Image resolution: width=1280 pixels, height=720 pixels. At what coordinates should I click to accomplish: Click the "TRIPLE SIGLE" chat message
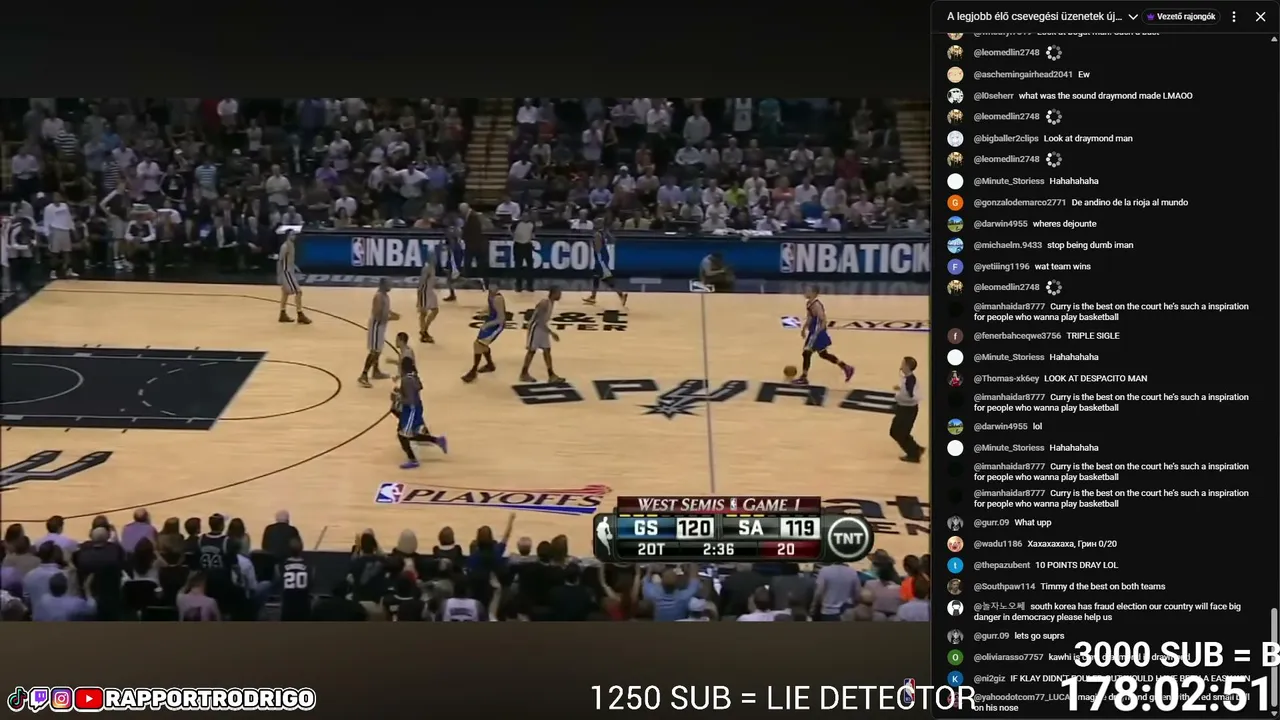[1093, 336]
